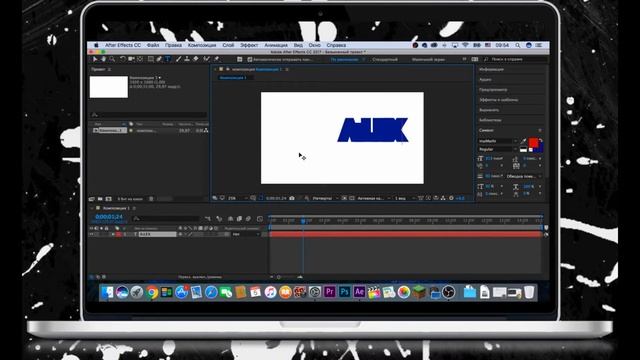Select the Unified Camera tool
Image resolution: width=640 pixels, height=360 pixels.
tap(131, 59)
